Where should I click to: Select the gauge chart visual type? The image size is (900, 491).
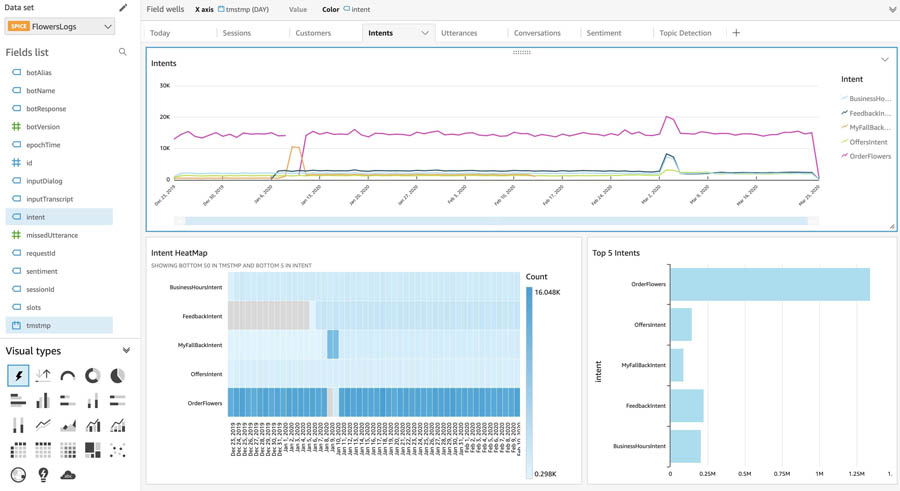pyautogui.click(x=68, y=376)
